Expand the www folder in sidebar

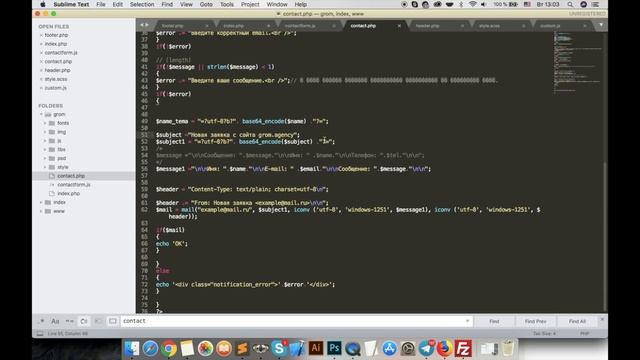[x=41, y=211]
